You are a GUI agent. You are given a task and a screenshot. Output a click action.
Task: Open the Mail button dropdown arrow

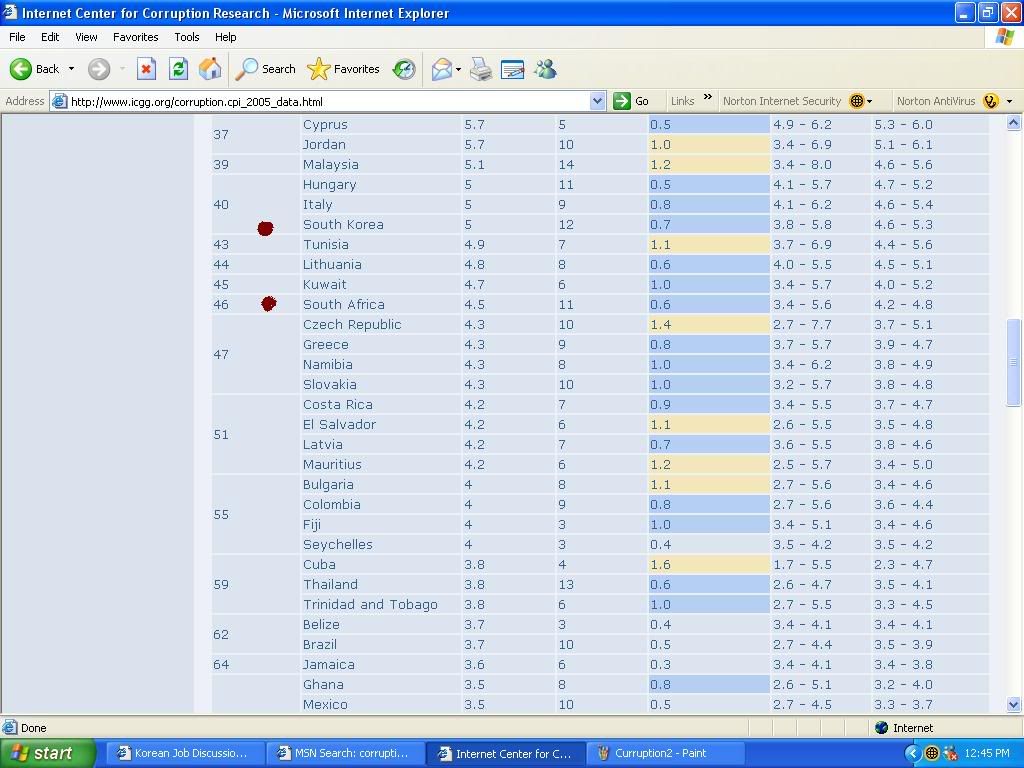458,69
